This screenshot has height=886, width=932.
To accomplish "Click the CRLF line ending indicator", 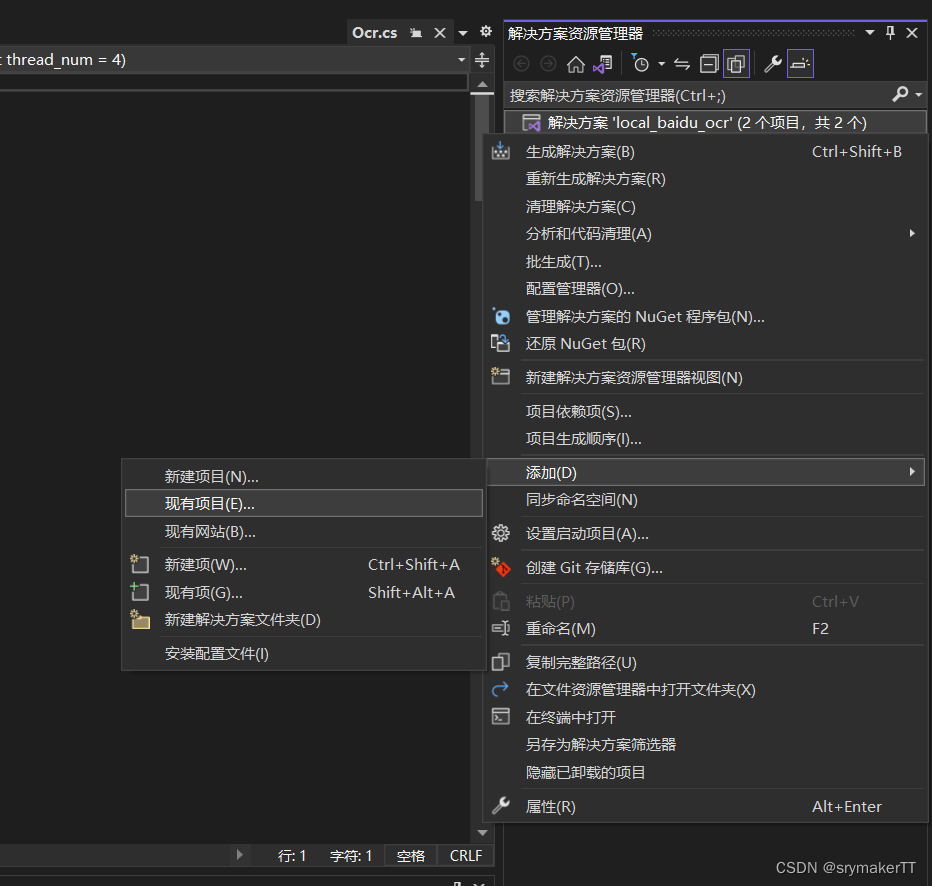I will pyautogui.click(x=465, y=856).
